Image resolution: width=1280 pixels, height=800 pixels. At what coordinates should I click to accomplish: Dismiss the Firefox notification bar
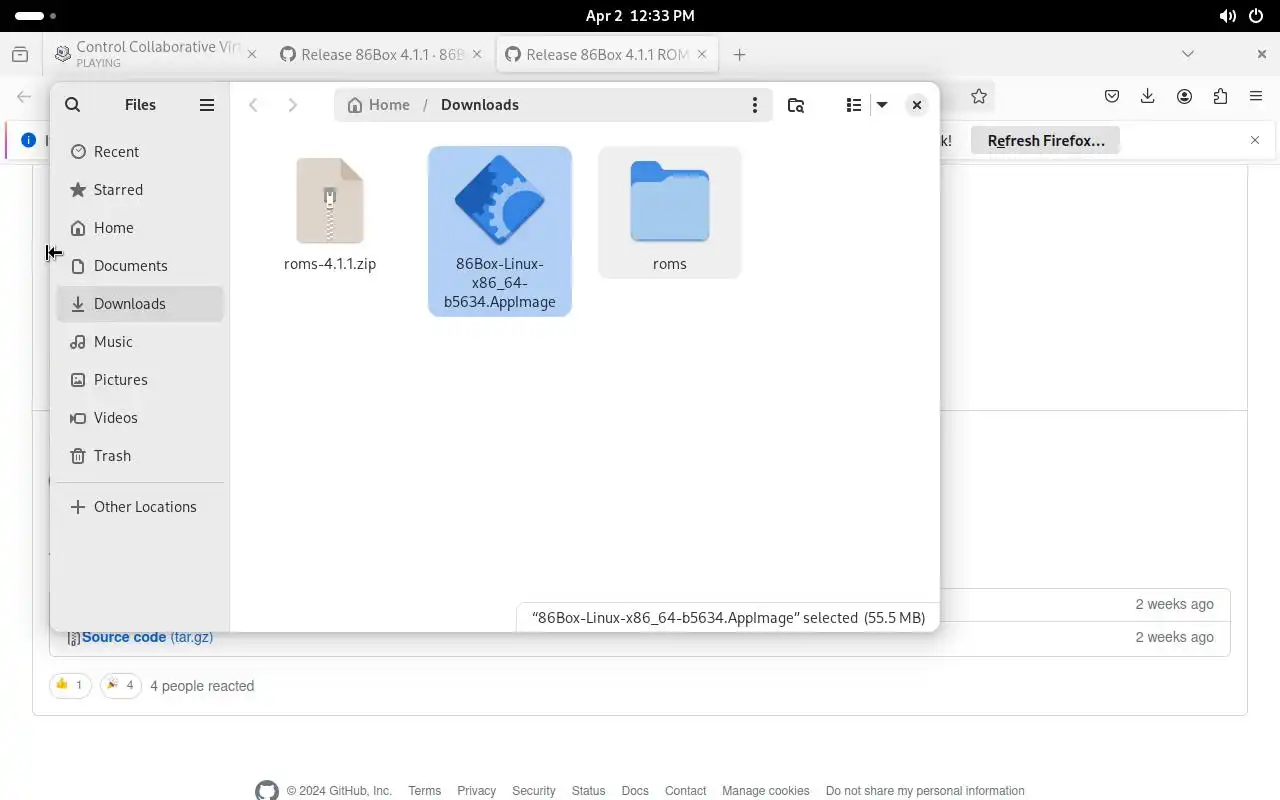[x=1255, y=141]
